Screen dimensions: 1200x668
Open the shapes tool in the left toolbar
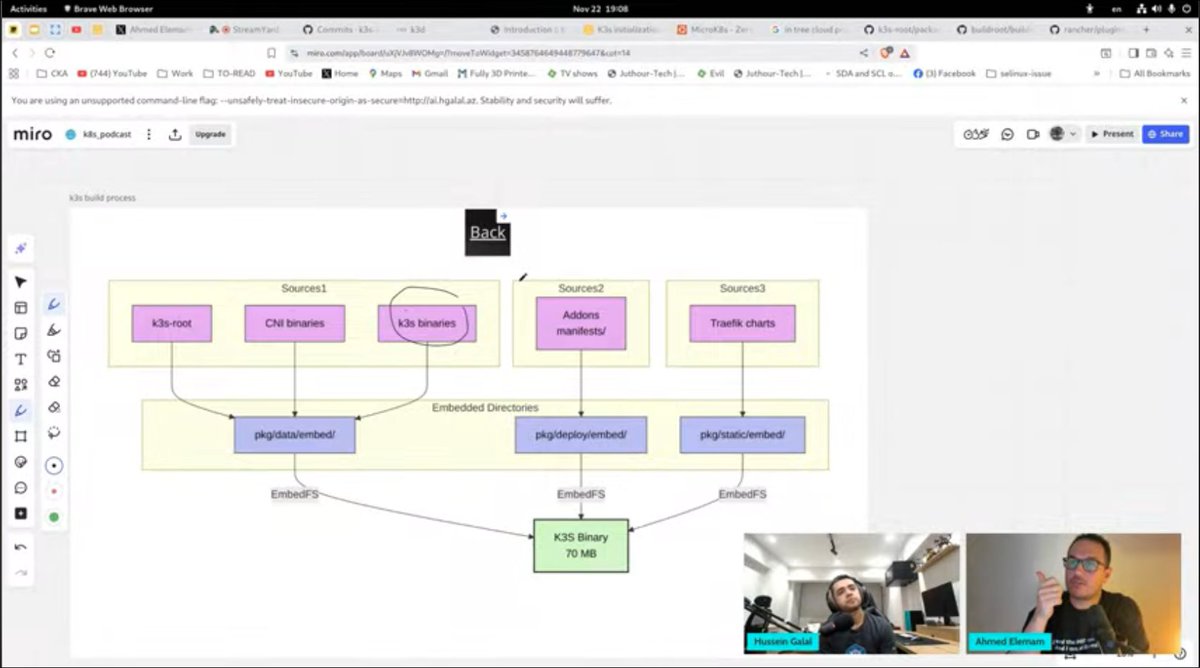pos(20,385)
